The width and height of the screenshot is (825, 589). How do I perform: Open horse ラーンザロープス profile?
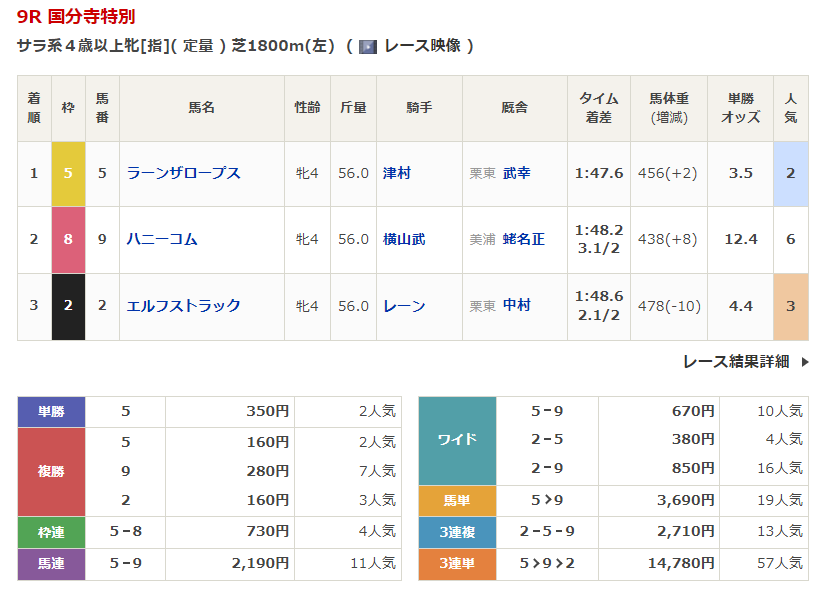(x=183, y=173)
